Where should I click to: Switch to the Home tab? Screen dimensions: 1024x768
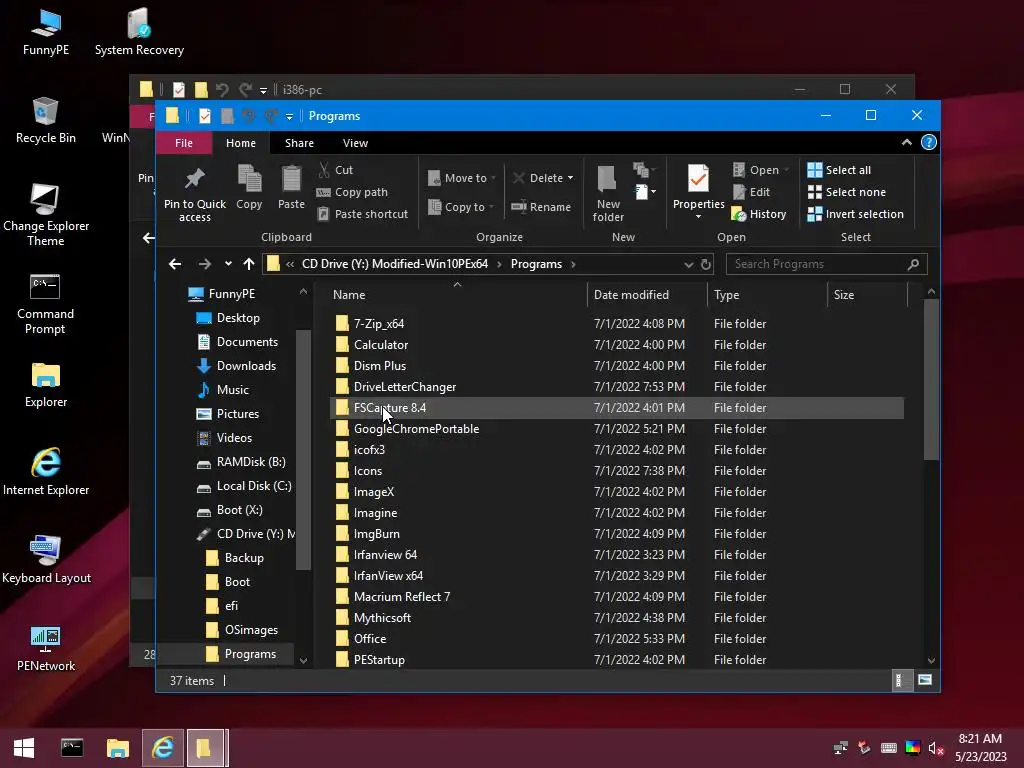241,143
